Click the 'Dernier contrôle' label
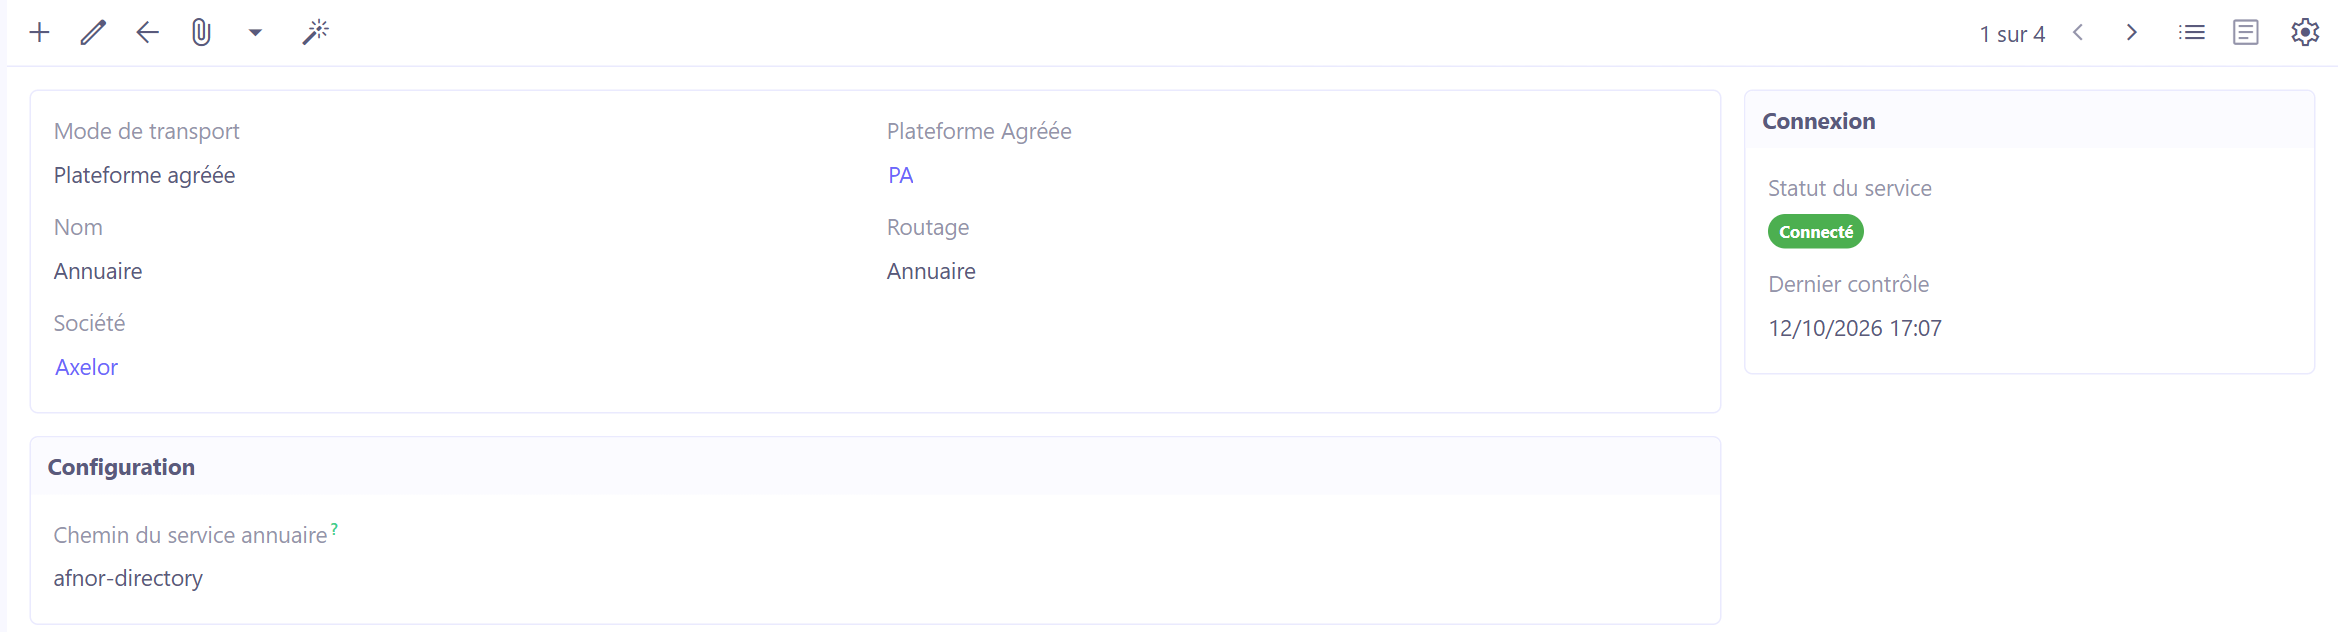This screenshot has height=632, width=2338. [1849, 284]
